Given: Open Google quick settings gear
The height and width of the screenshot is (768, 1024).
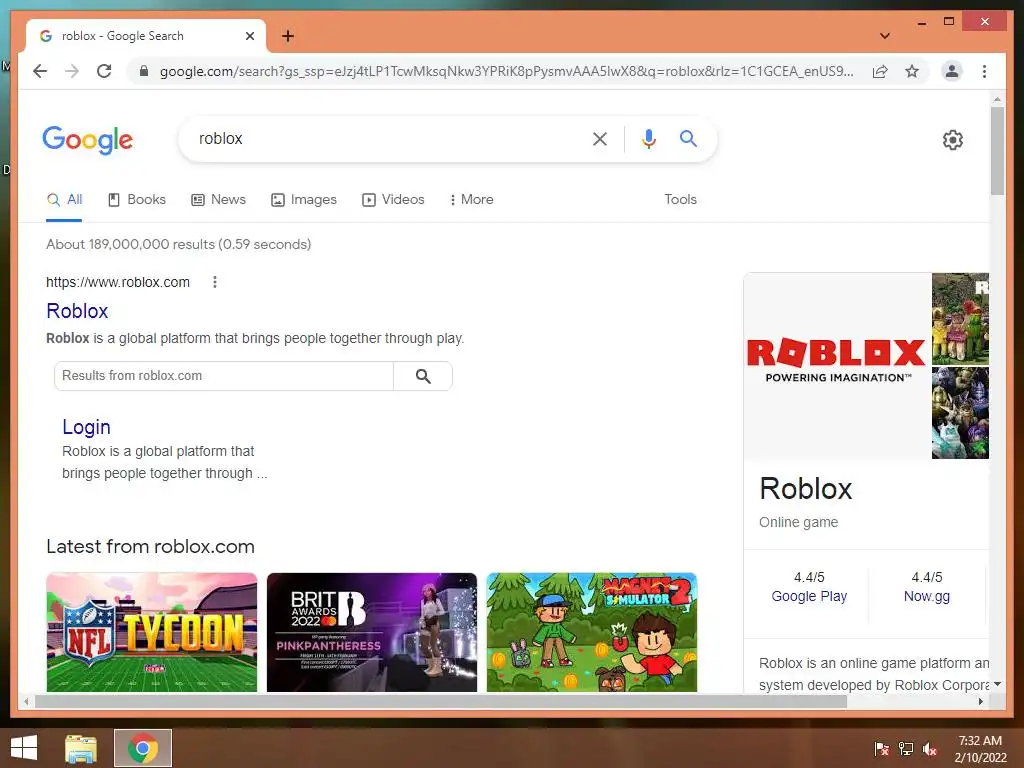Looking at the screenshot, I should click(x=953, y=140).
